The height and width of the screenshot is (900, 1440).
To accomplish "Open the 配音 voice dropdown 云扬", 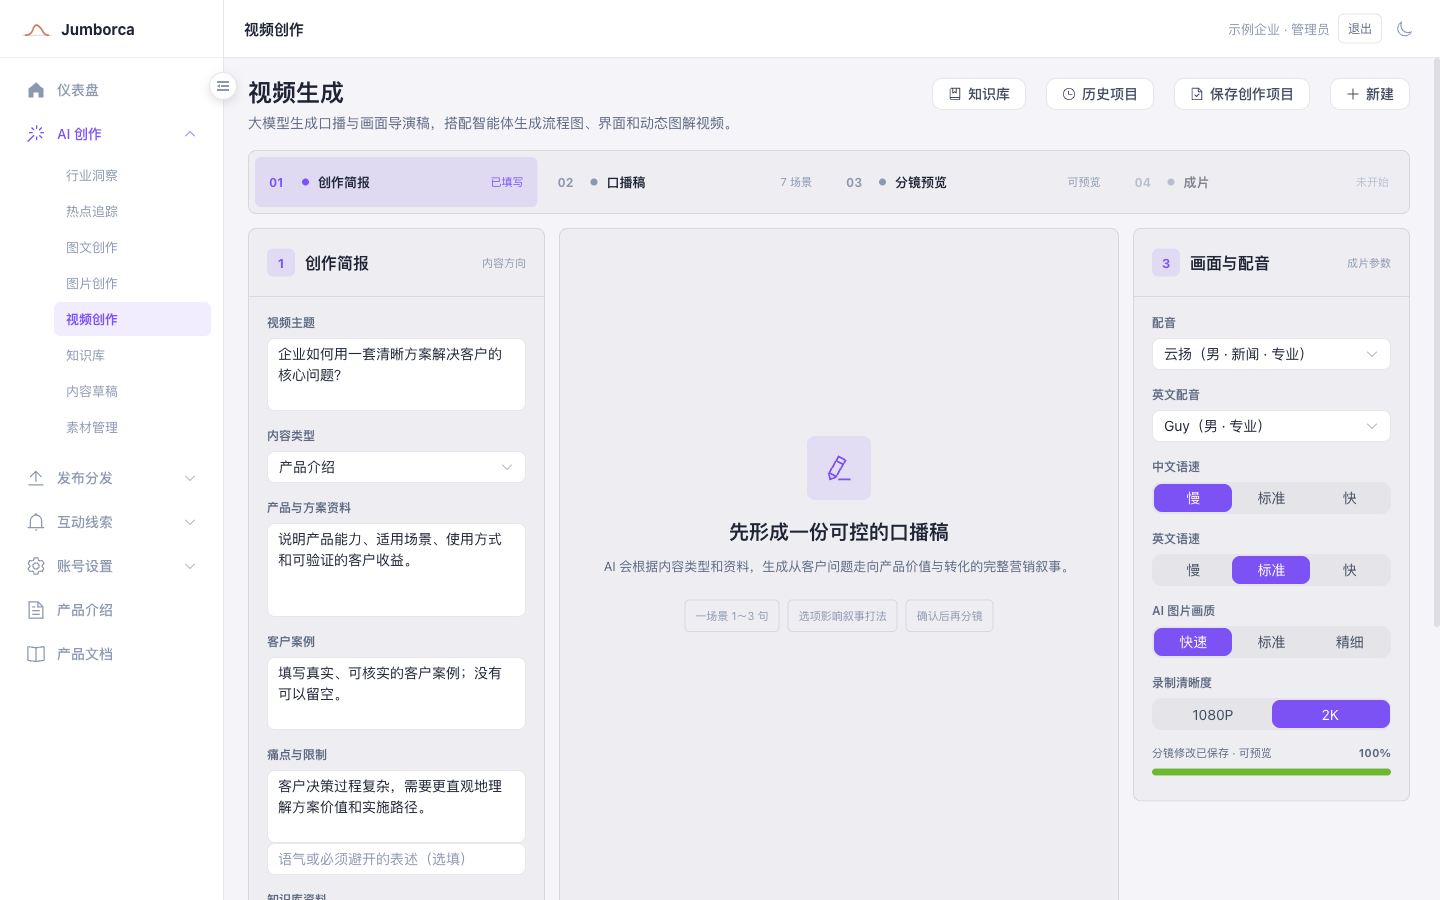I will point(1271,354).
